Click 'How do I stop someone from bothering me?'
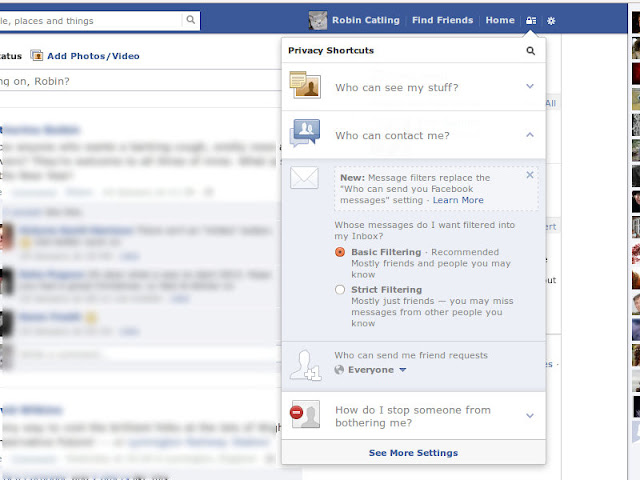640x480 pixels. (413, 416)
